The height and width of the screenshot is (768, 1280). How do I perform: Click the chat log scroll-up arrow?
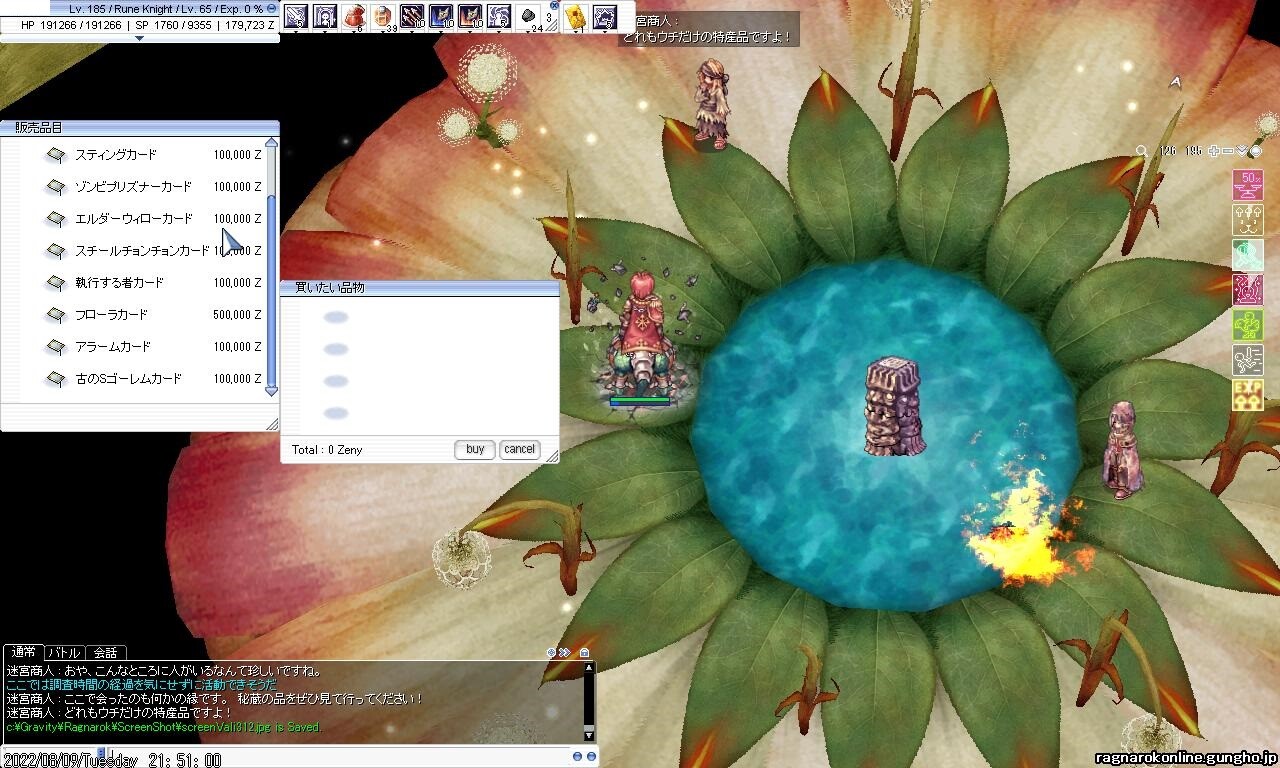(589, 666)
